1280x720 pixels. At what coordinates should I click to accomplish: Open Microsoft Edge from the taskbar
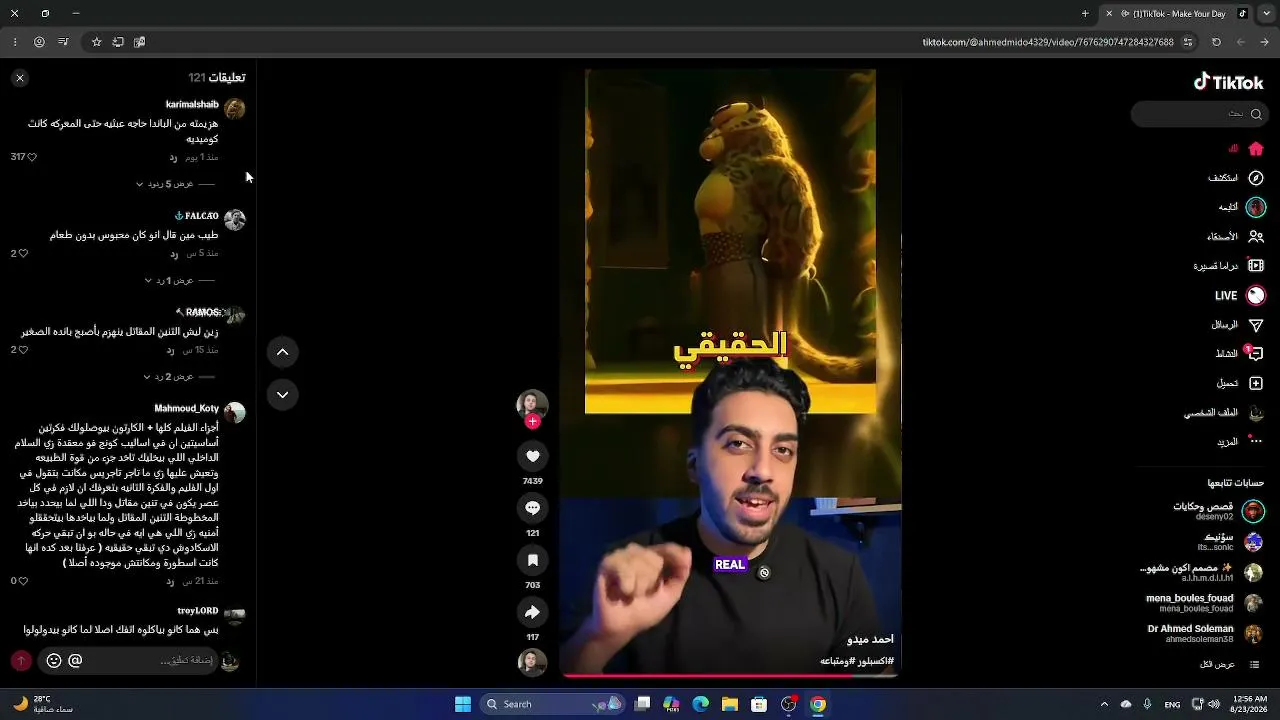pos(701,704)
